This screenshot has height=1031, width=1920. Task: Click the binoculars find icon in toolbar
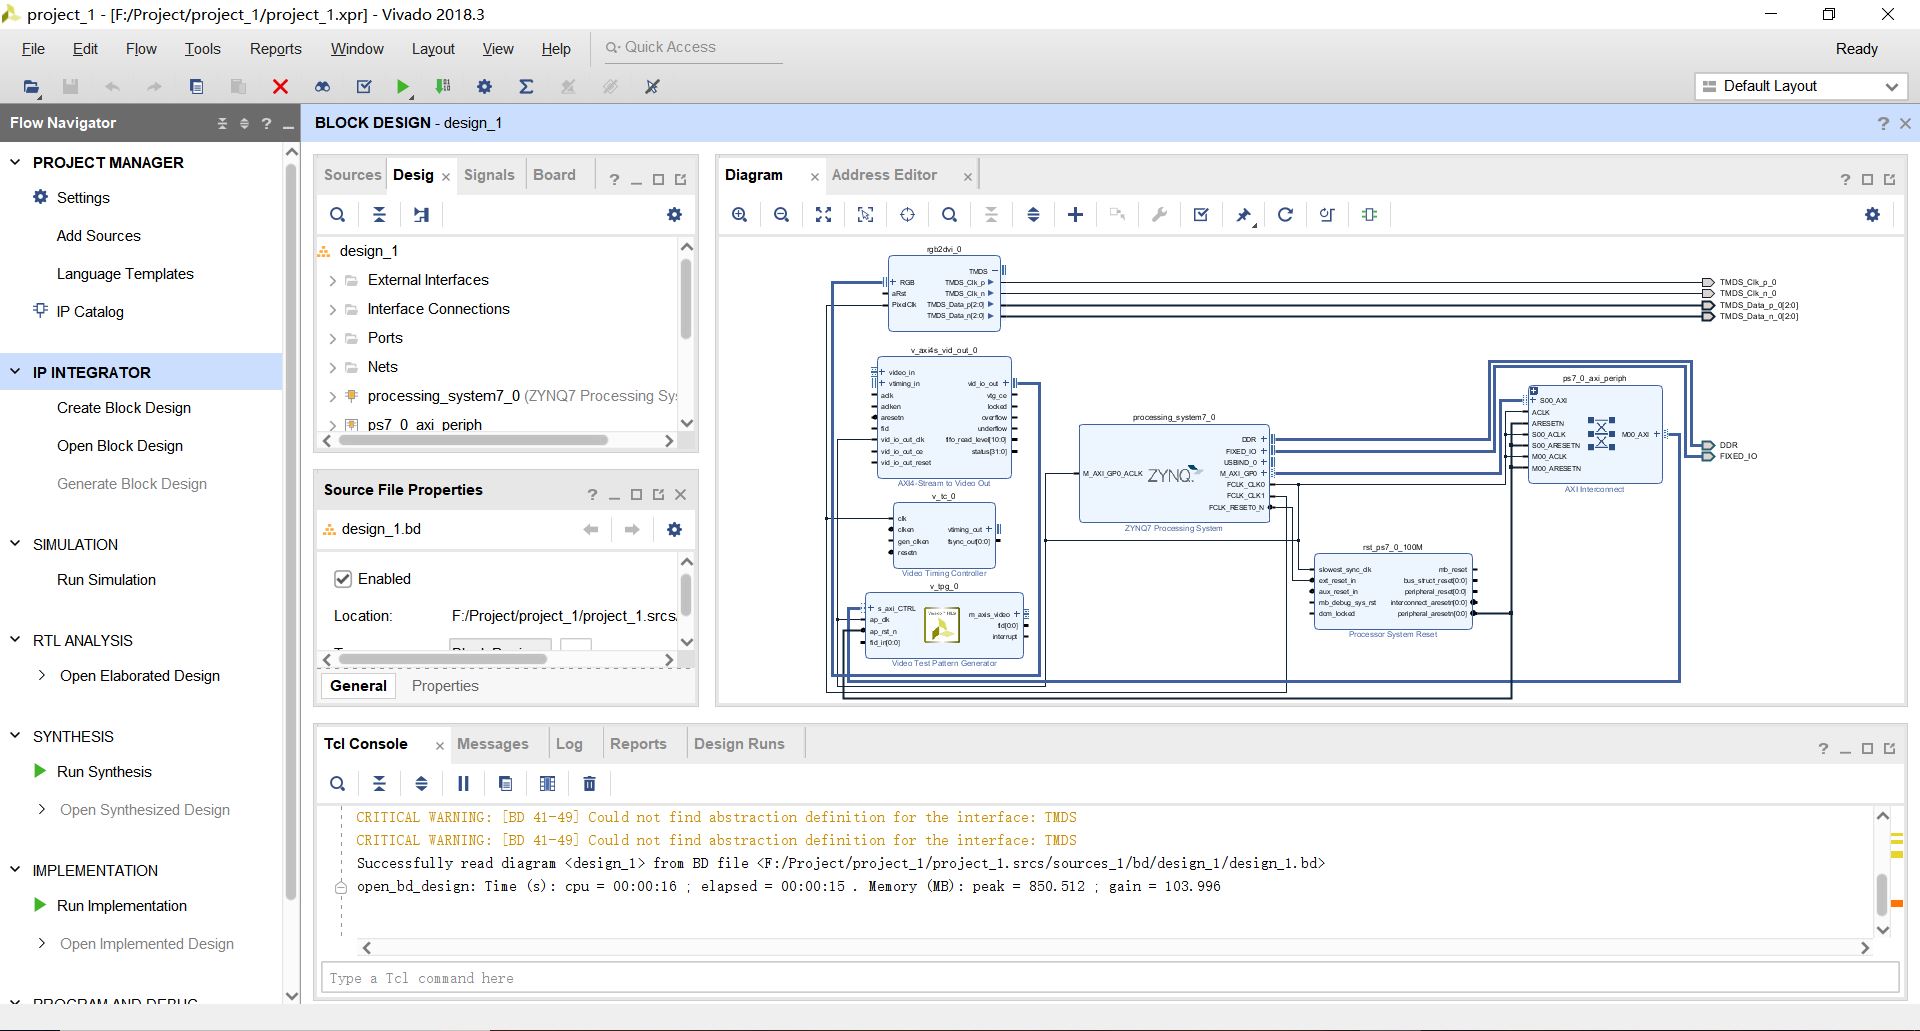322,87
